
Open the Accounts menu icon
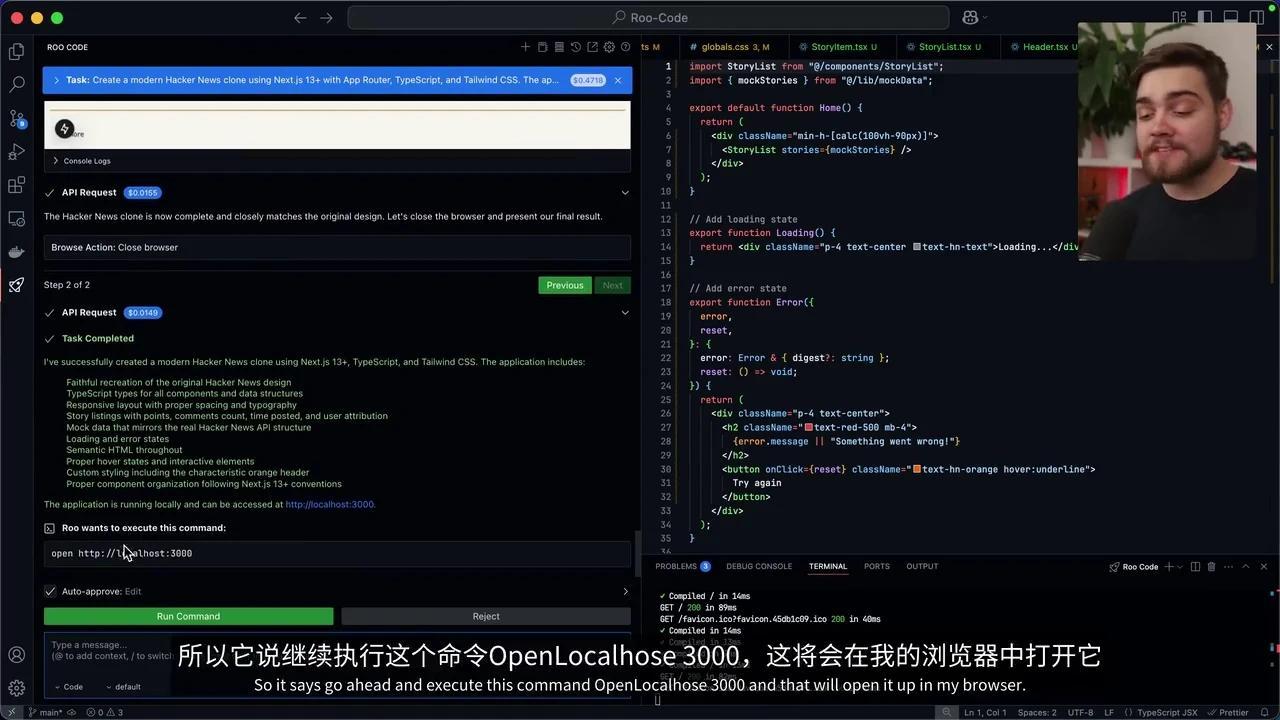point(16,655)
